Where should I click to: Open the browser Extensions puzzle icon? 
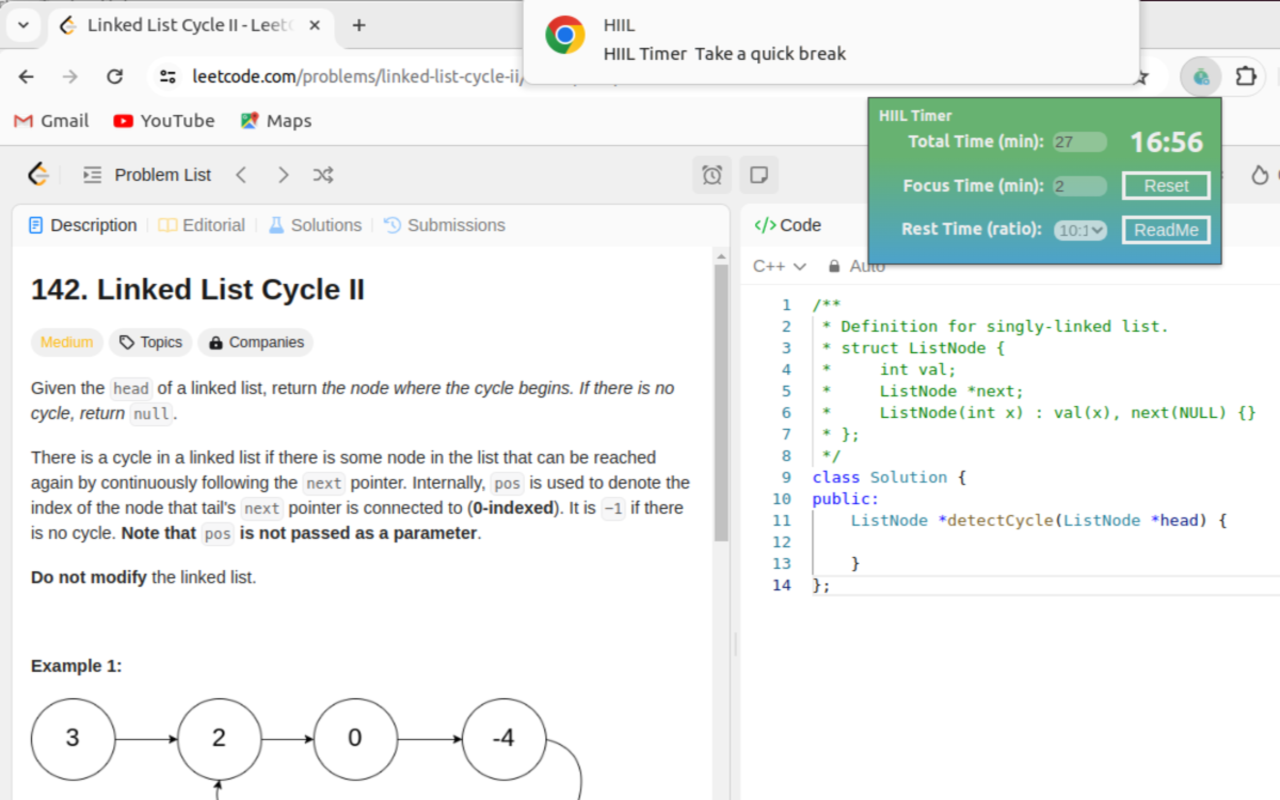(1245, 76)
